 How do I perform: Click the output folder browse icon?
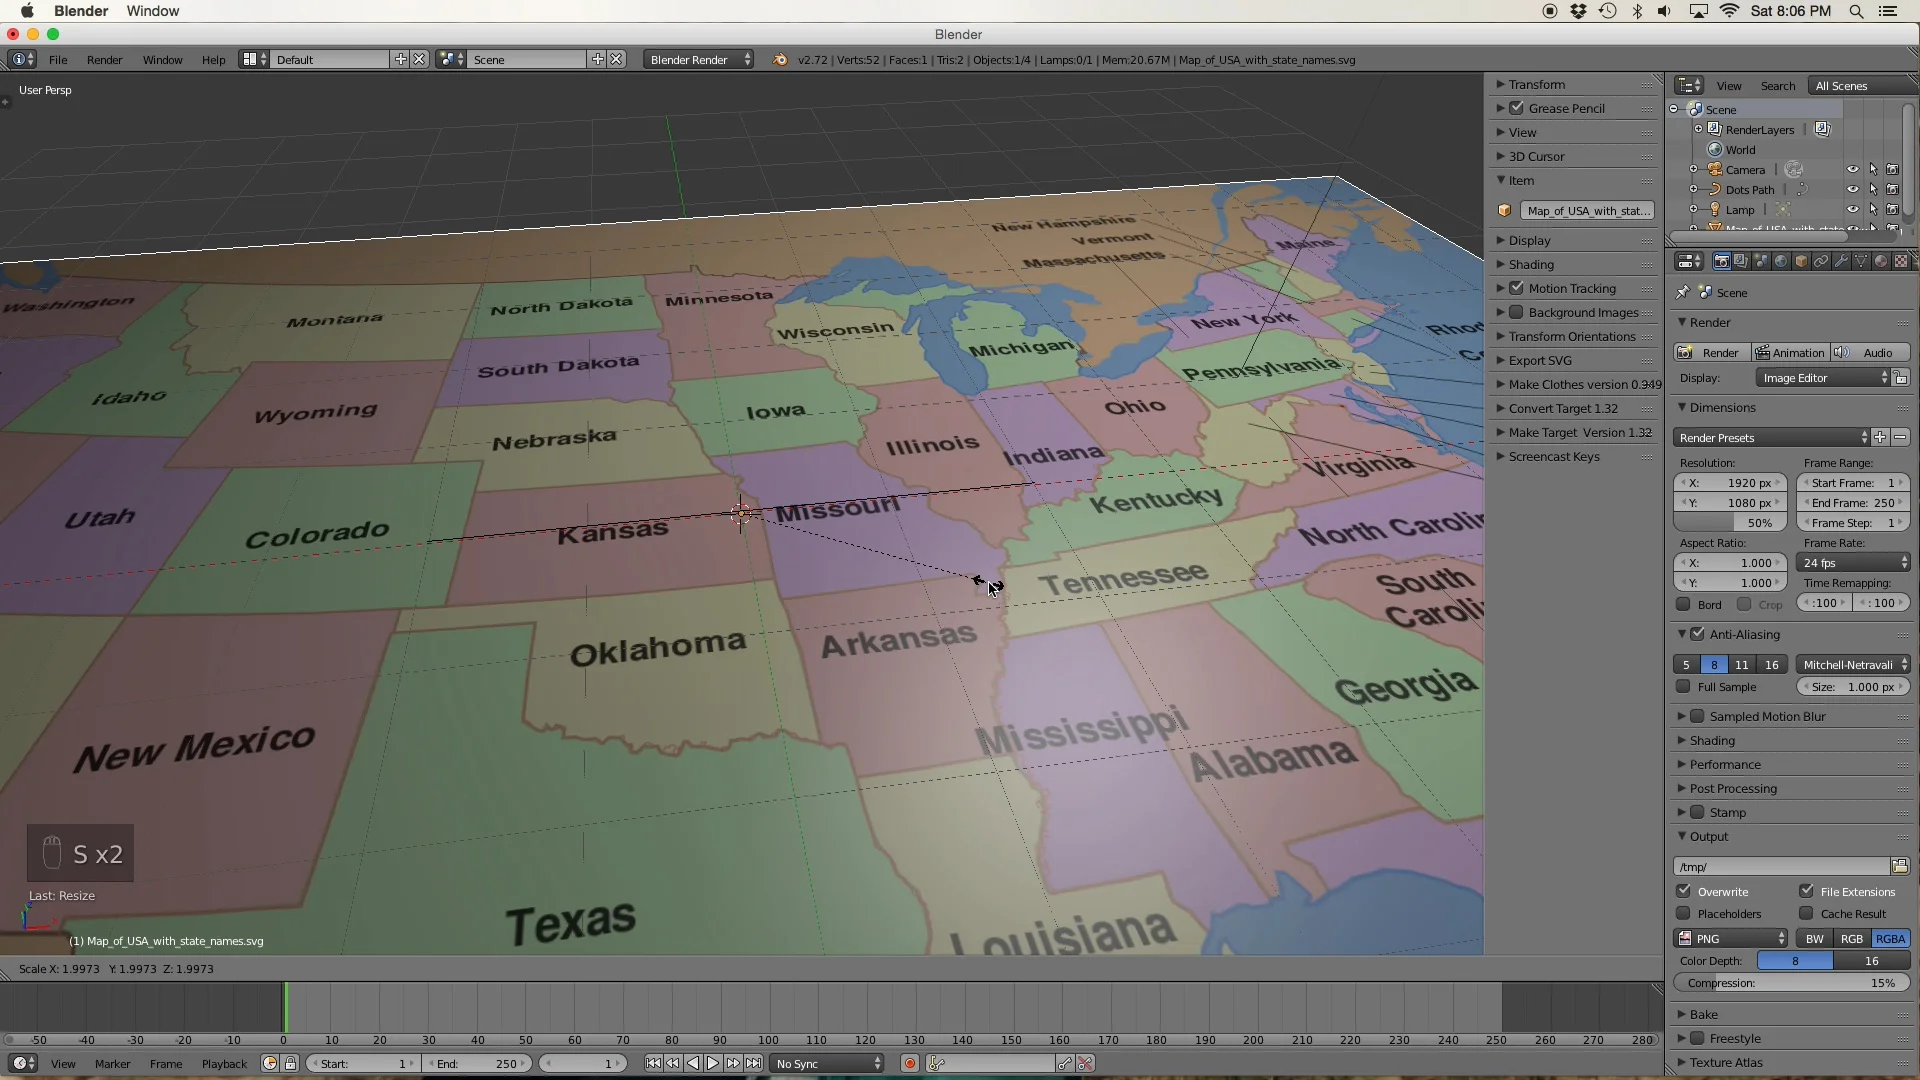pos(1899,866)
